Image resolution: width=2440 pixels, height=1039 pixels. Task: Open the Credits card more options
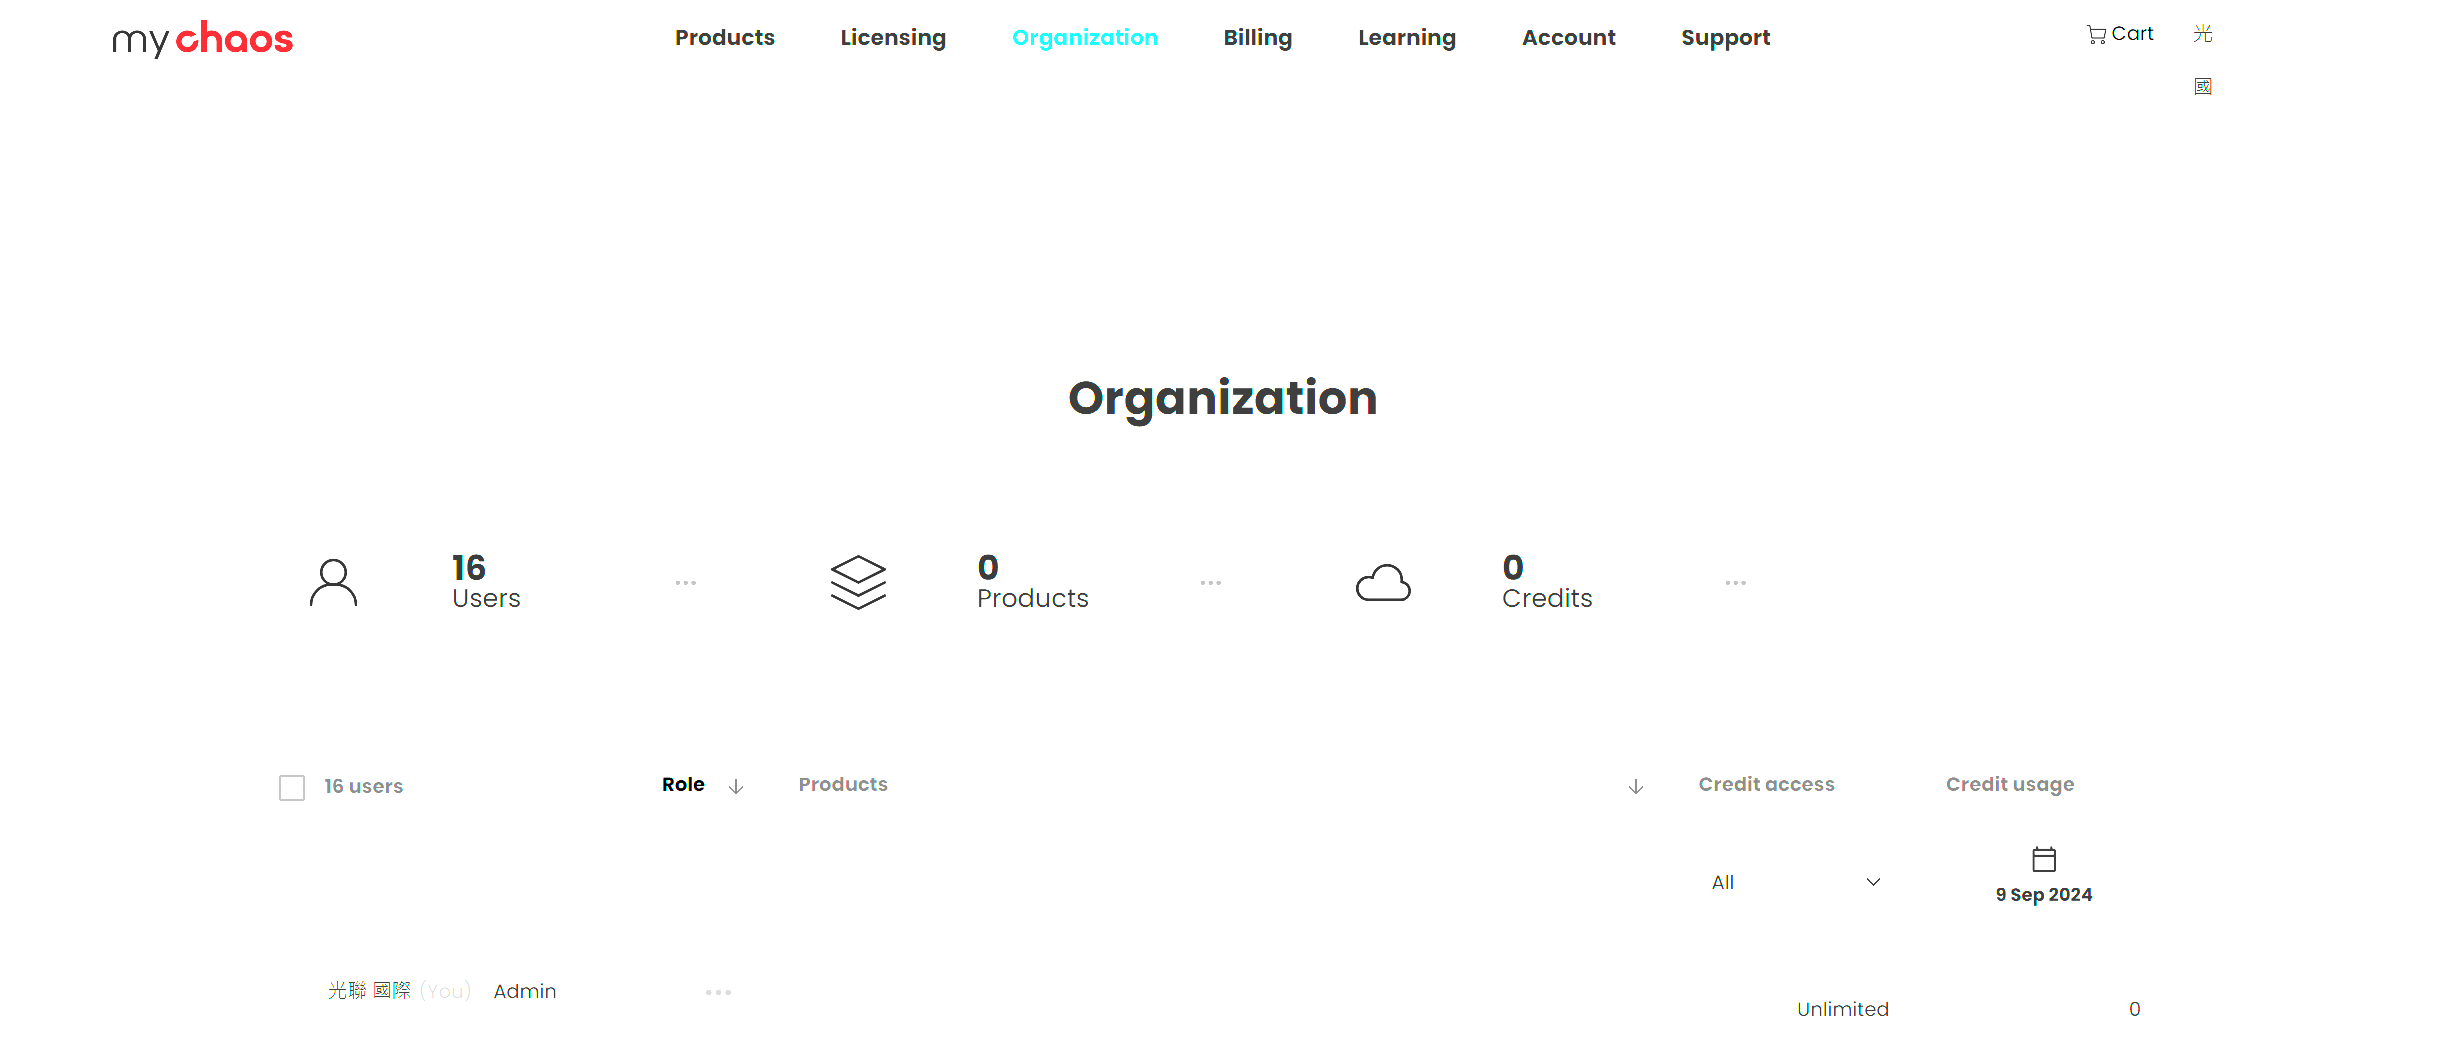point(1735,583)
